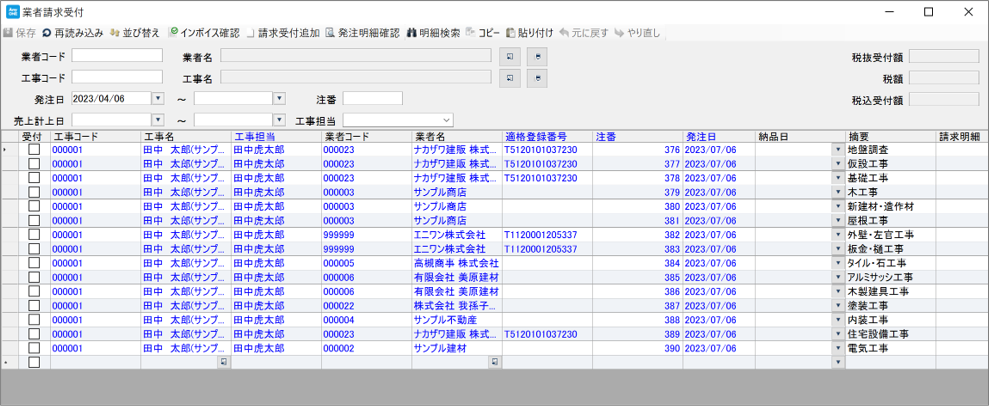Screen dimensions: 989x406
Task: Click the 貼り付け paste toolbar icon
Action: pyautogui.click(x=512, y=33)
